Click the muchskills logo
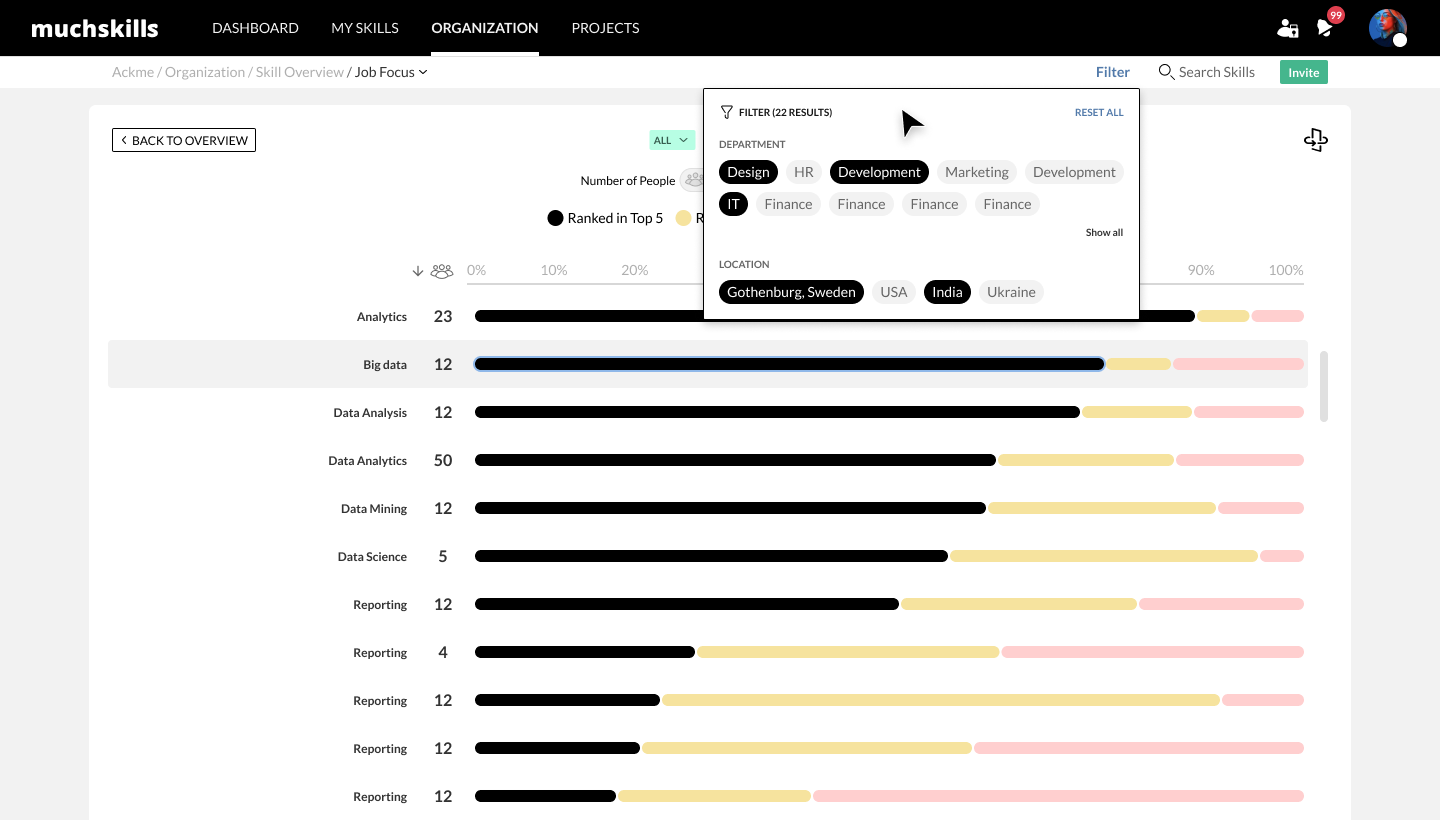1440x820 pixels. [95, 28]
